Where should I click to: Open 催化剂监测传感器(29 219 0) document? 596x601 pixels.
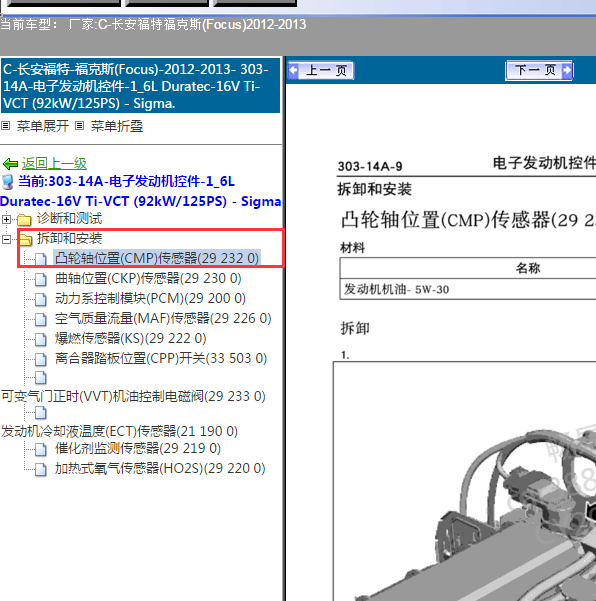pyautogui.click(x=138, y=448)
